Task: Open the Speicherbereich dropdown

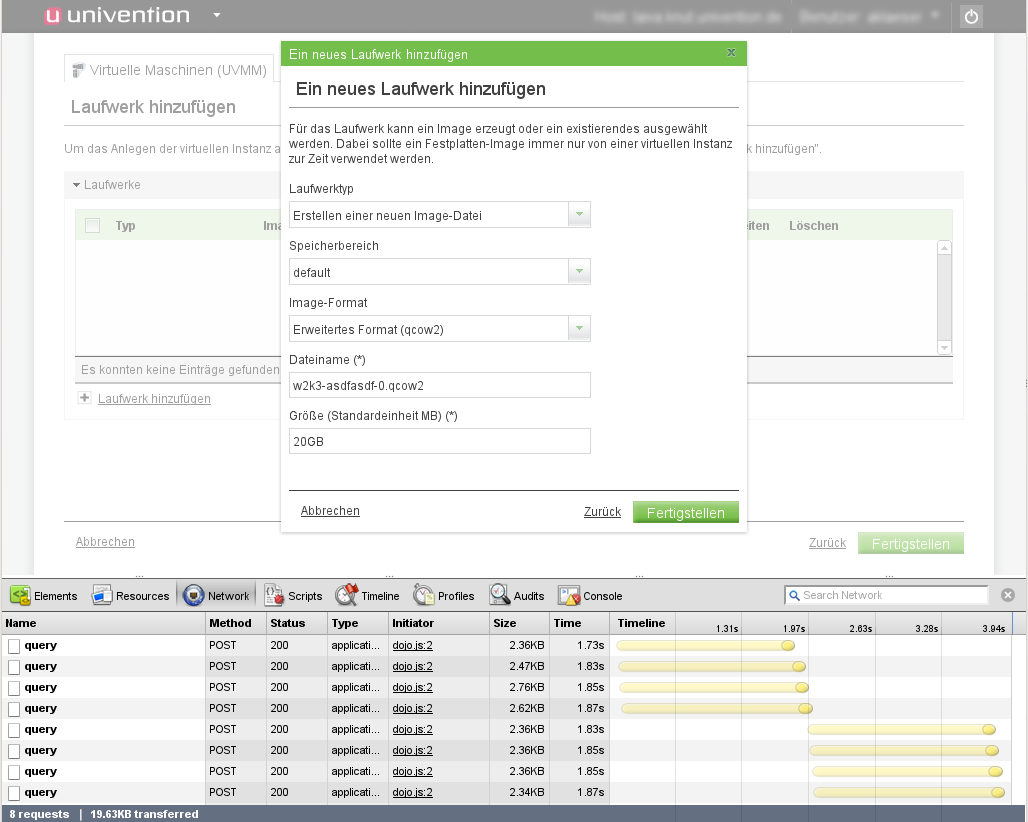Action: point(579,272)
